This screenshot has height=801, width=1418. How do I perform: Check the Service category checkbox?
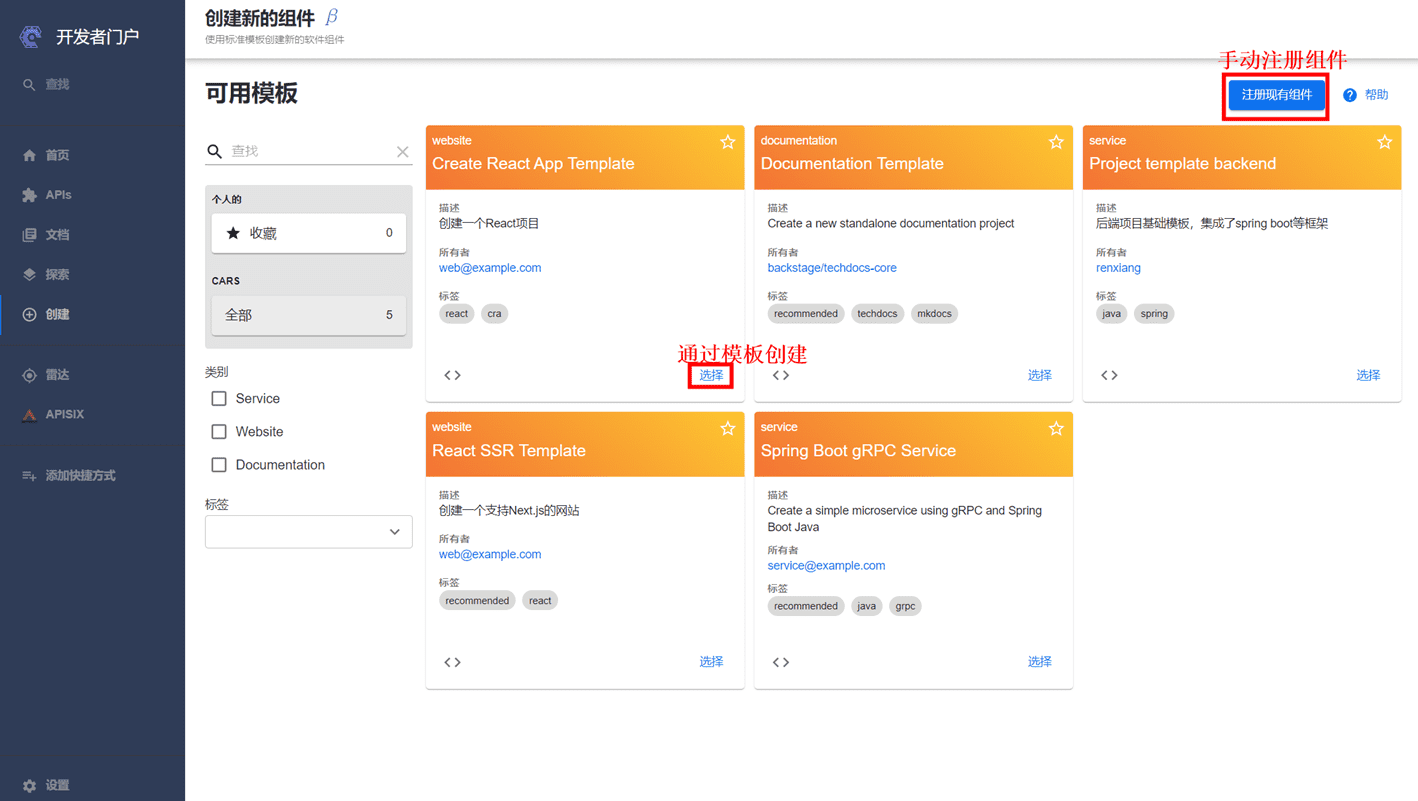pyautogui.click(x=219, y=399)
